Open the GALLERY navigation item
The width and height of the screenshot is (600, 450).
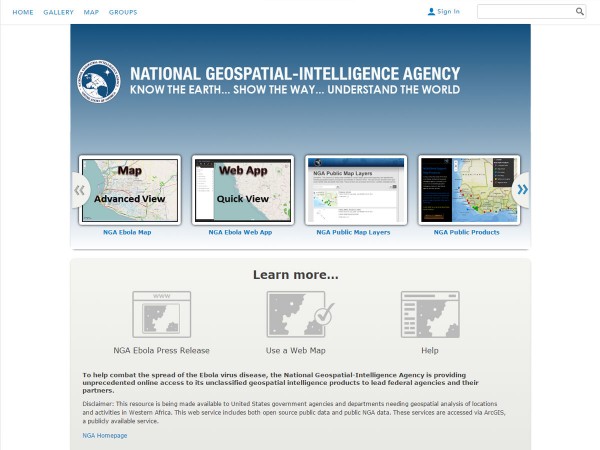click(59, 12)
